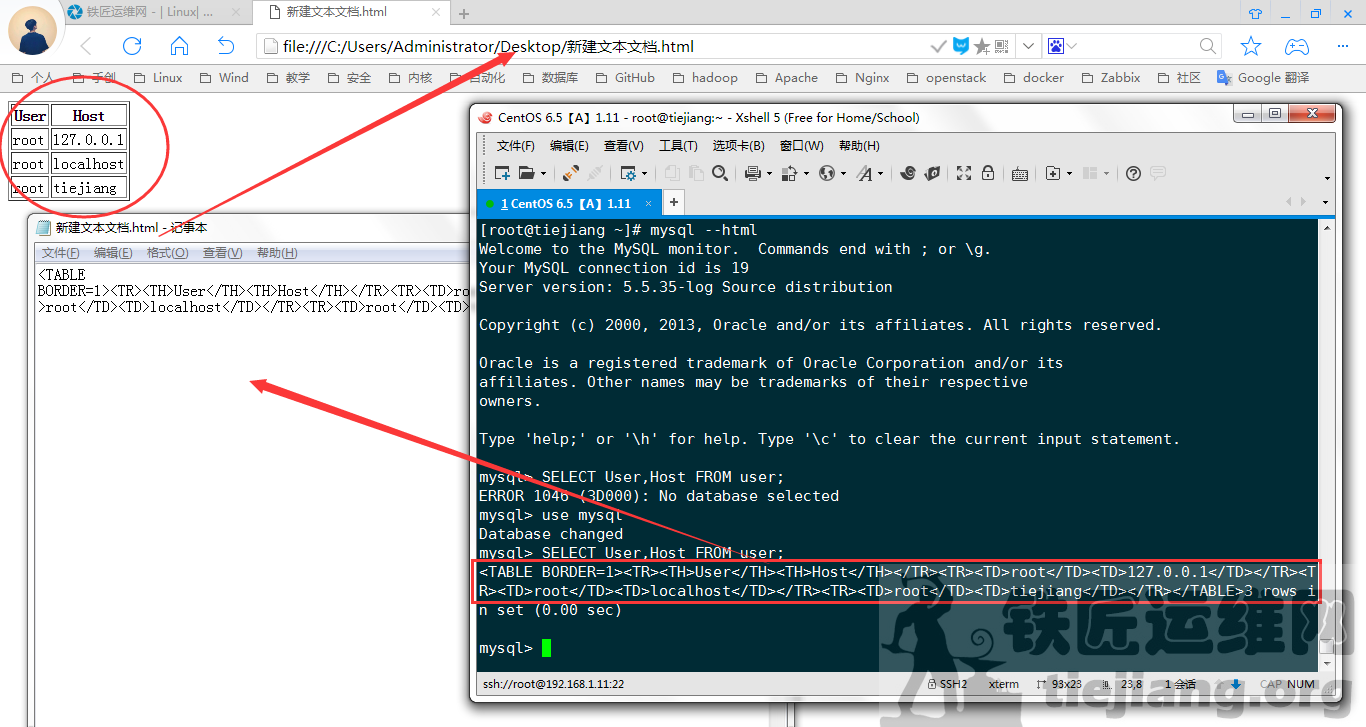Expand the Xshell font dropdown arrow
Viewport: 1366px width, 727px height.
(x=880, y=174)
